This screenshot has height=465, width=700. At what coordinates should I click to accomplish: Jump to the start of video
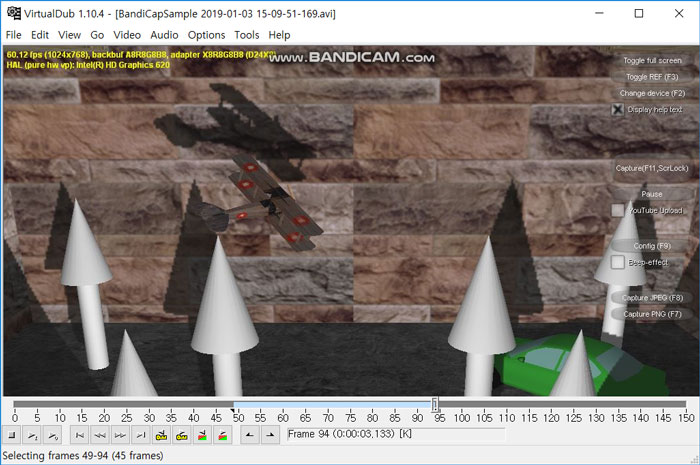[78, 435]
